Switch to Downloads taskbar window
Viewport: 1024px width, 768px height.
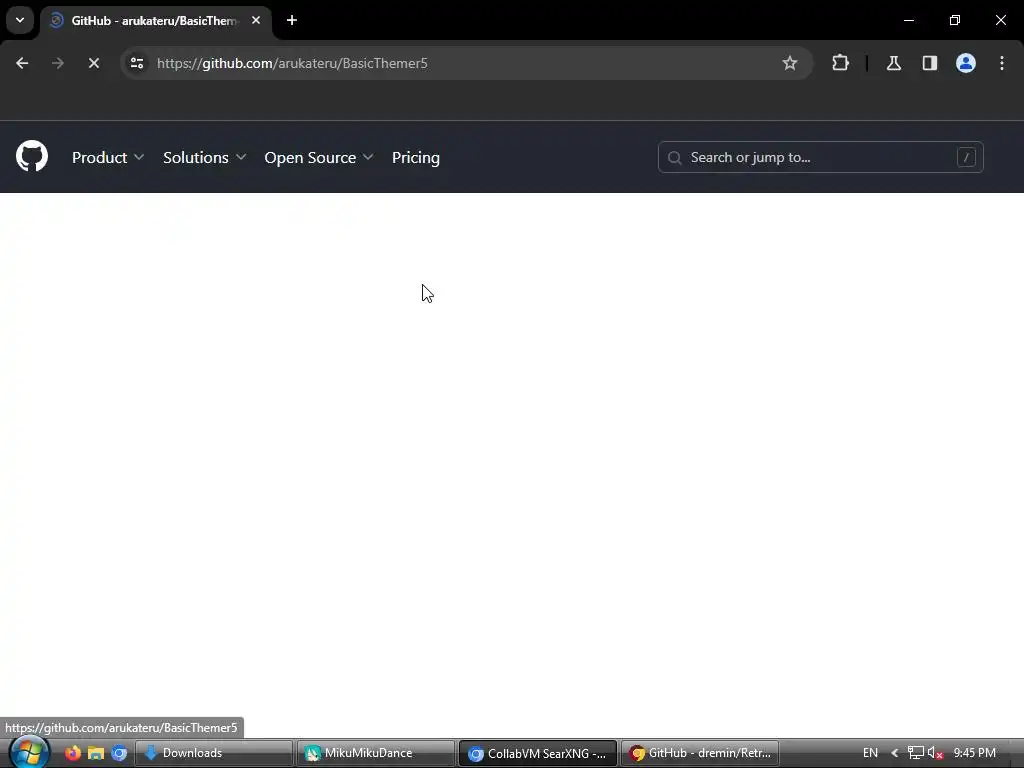pos(214,753)
